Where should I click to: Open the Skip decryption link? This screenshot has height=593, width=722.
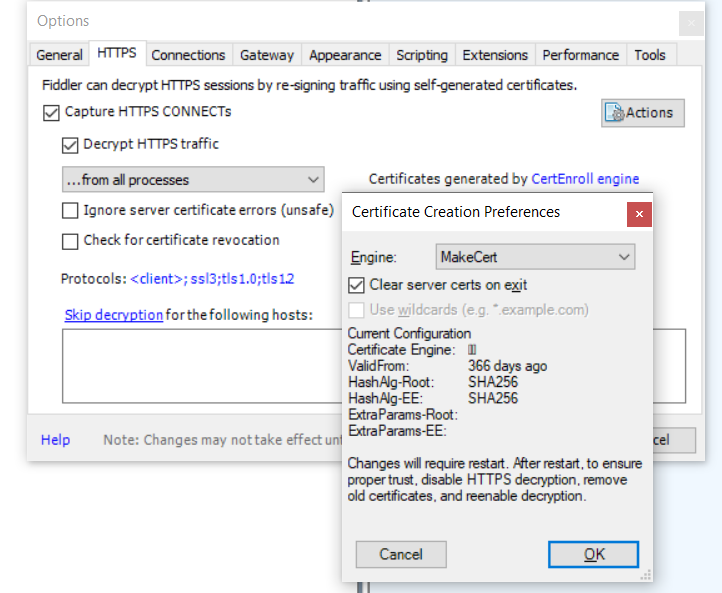pyautogui.click(x=113, y=315)
